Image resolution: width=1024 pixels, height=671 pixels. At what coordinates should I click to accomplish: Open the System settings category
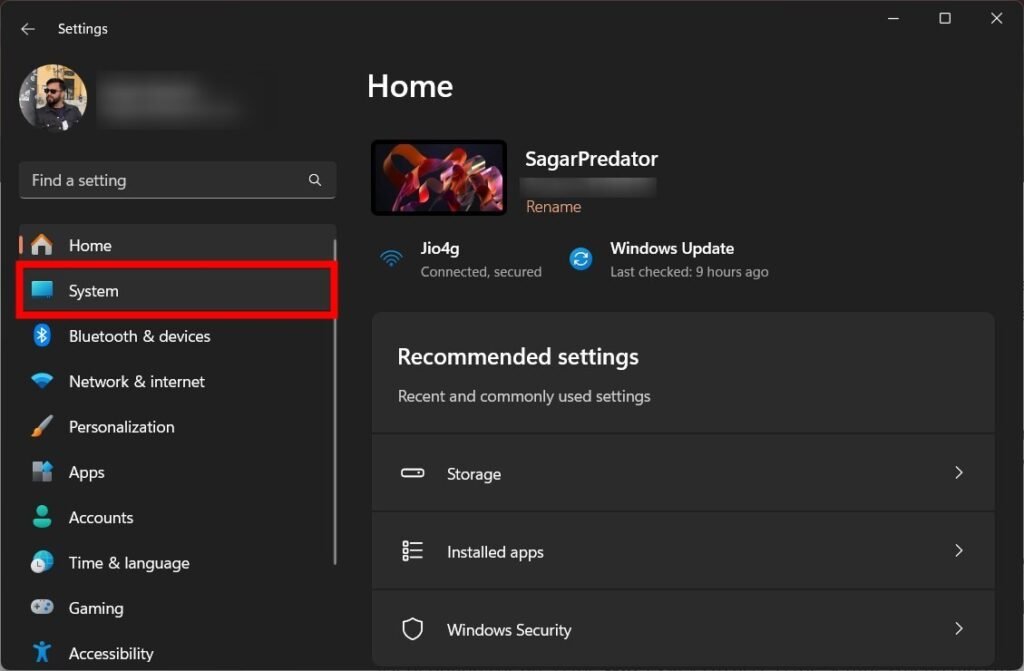pos(178,291)
